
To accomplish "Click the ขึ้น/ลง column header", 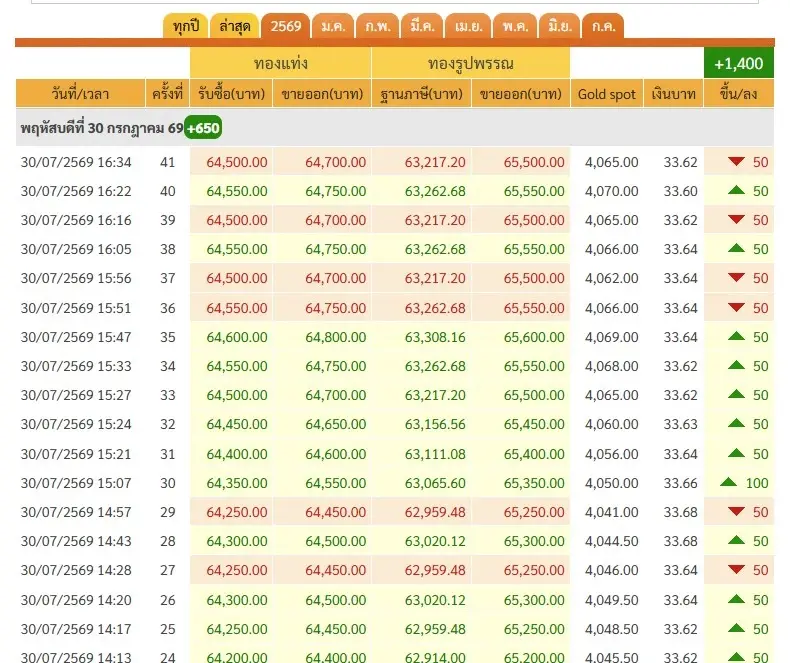I will [739, 94].
